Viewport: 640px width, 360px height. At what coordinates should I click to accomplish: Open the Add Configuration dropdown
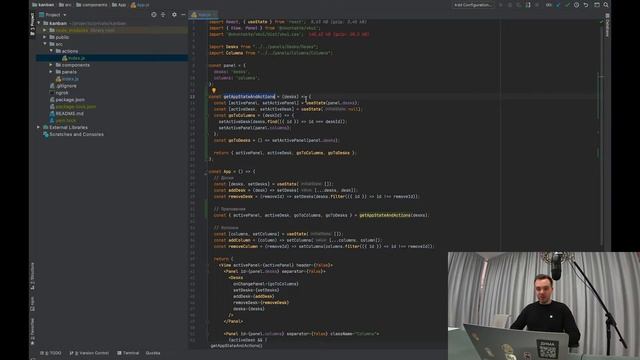coord(473,5)
